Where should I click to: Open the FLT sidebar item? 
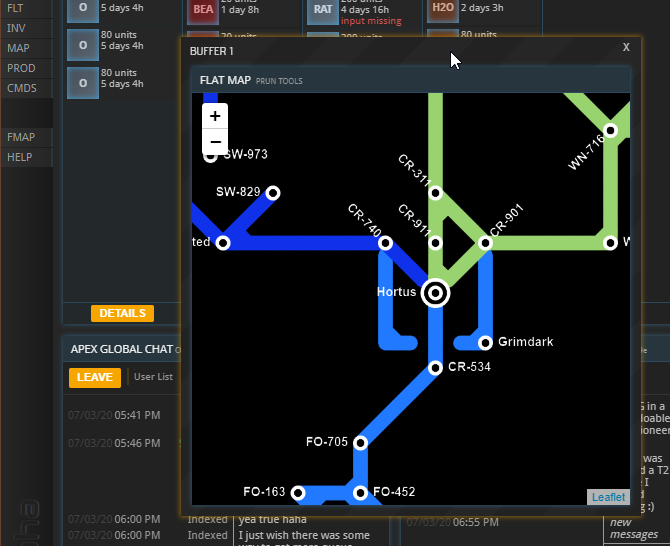pos(26,9)
